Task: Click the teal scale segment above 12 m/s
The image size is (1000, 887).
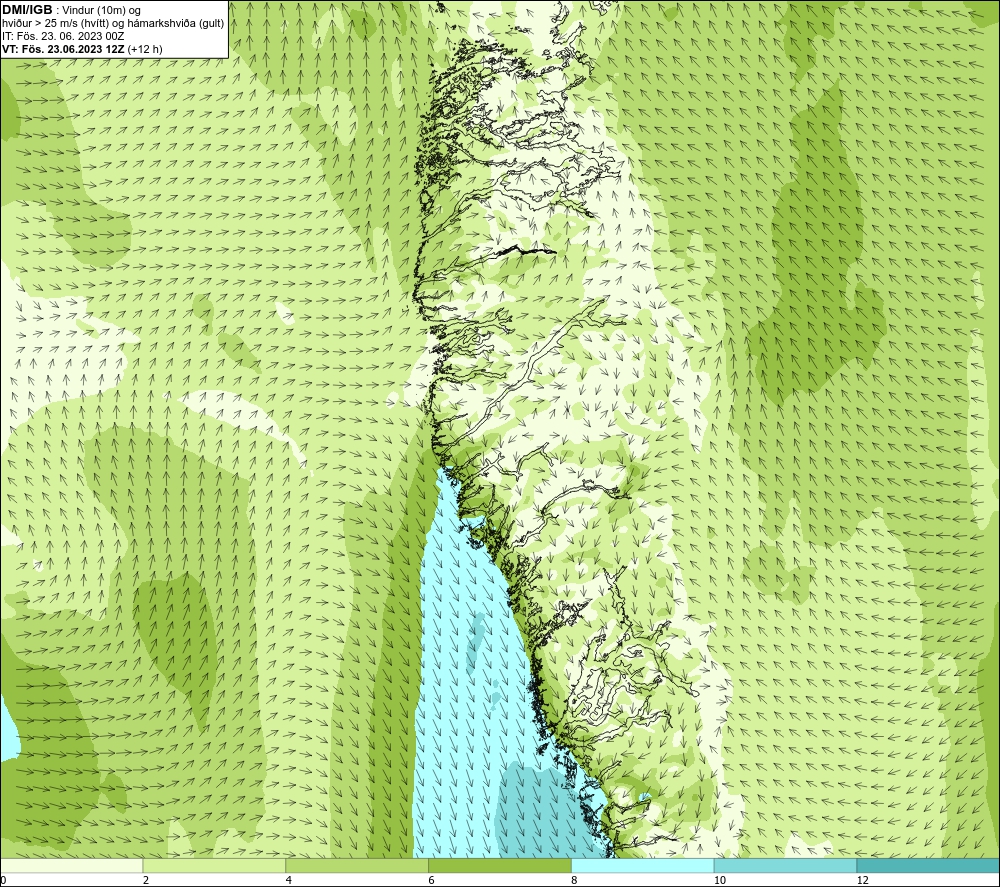Action: click(929, 865)
